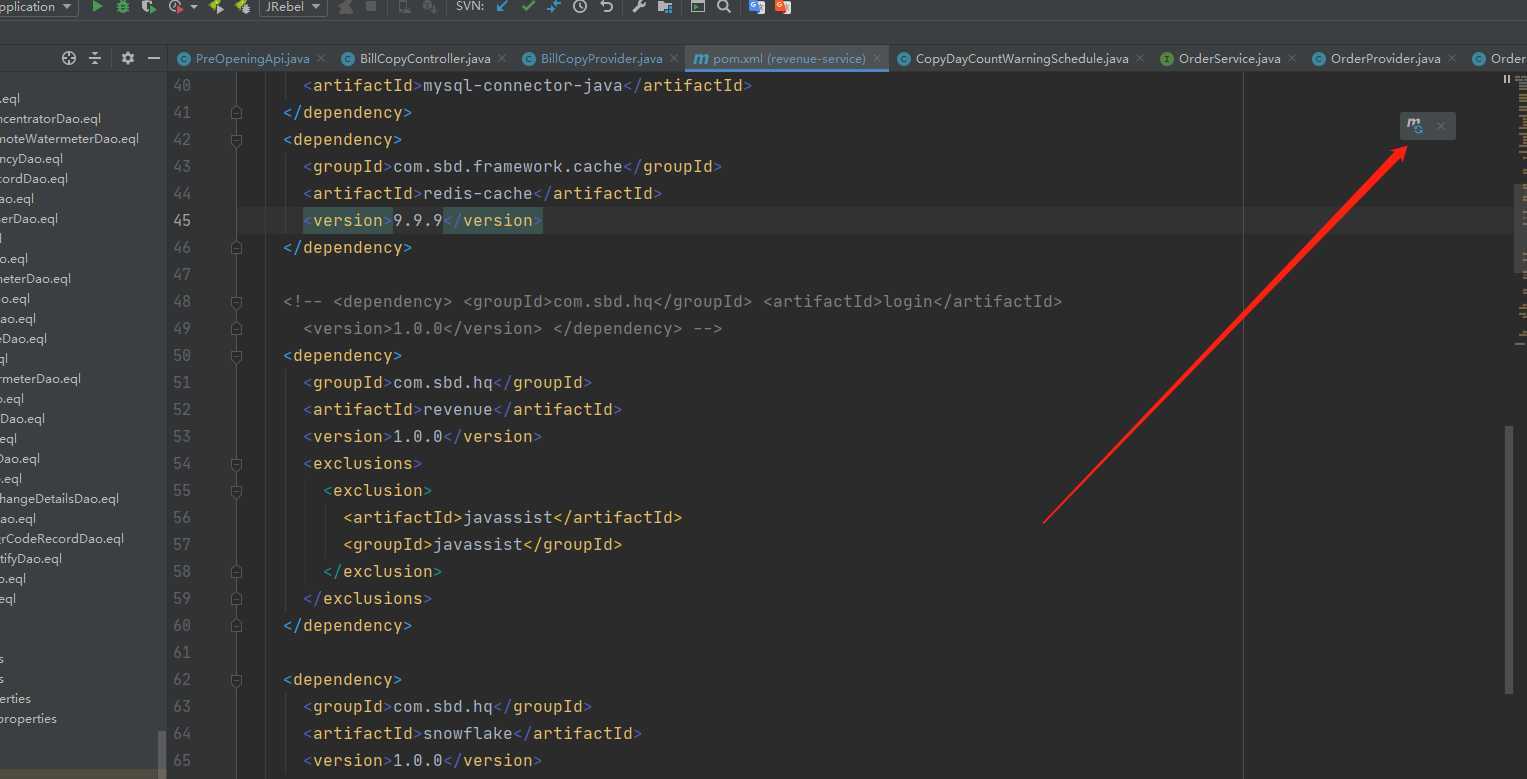The image size is (1527, 779).
Task: Run with JRebel icon
Action: click(x=216, y=7)
